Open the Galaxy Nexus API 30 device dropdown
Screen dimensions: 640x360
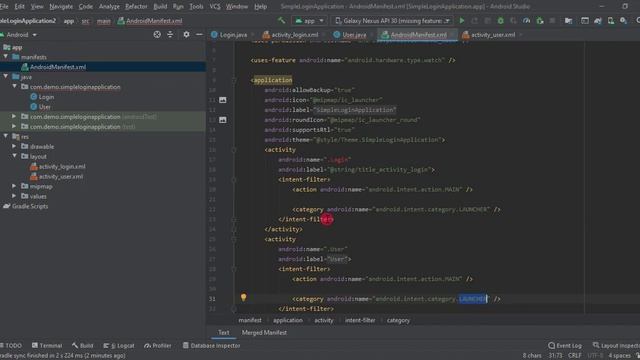[393, 20]
